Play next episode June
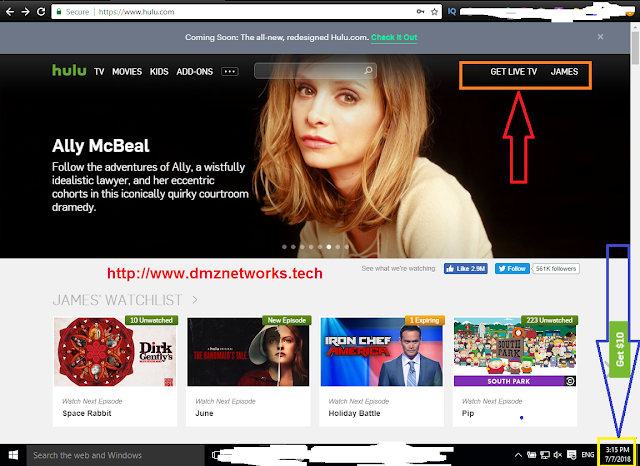 click(x=204, y=413)
